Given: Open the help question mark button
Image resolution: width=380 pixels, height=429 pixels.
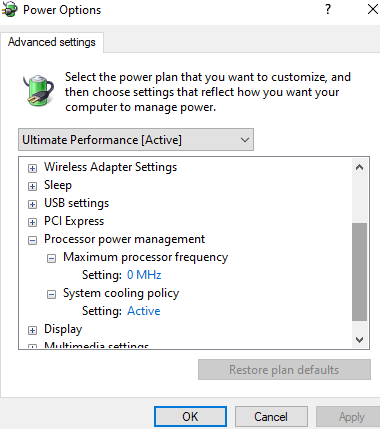Looking at the screenshot, I should coord(328,9).
